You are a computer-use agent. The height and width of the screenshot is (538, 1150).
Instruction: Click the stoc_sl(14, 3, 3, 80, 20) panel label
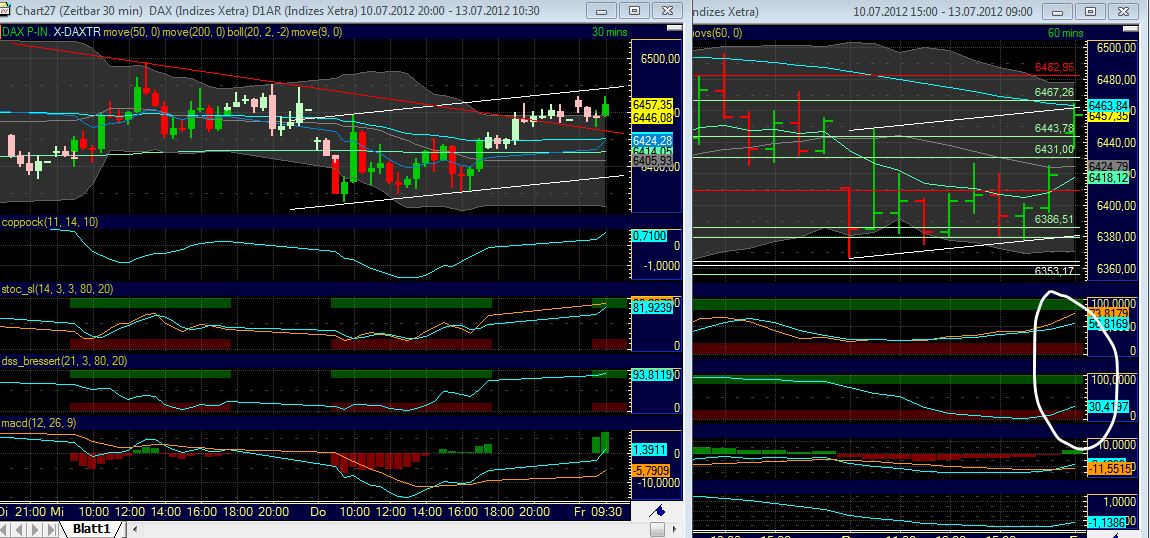click(x=58, y=290)
